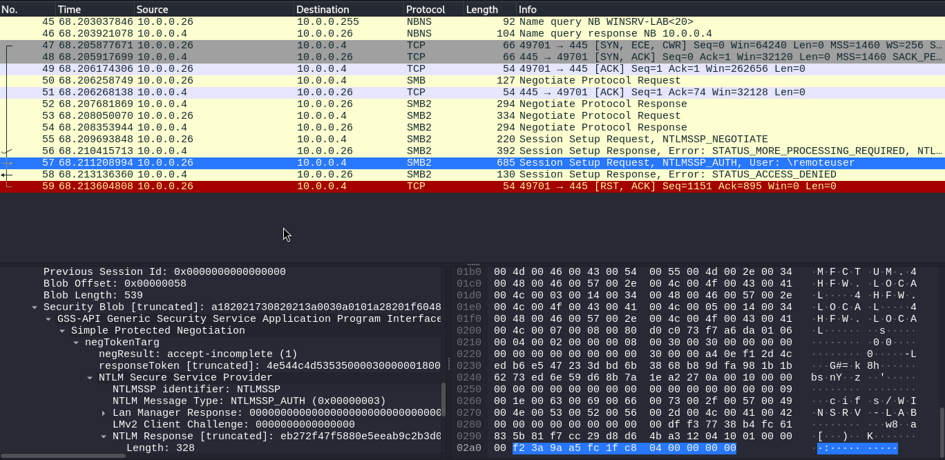Collapse the Simple Protected Negotiation node
This screenshot has width=945, height=460.
(63, 331)
